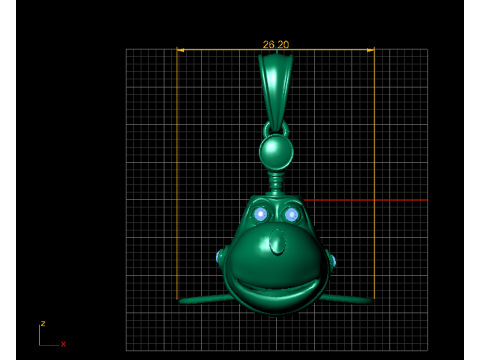Click the right blue gemstone eye

click(291, 215)
